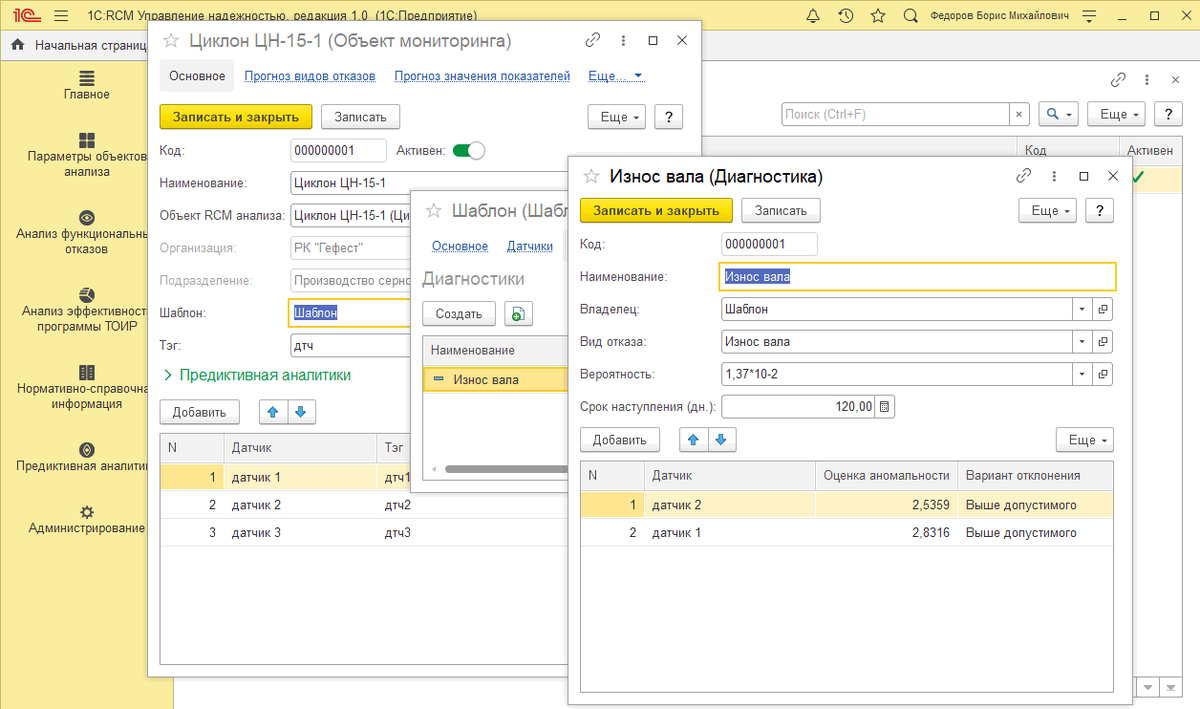Open notifications bell in title bar
The image size is (1200, 709).
tap(813, 16)
